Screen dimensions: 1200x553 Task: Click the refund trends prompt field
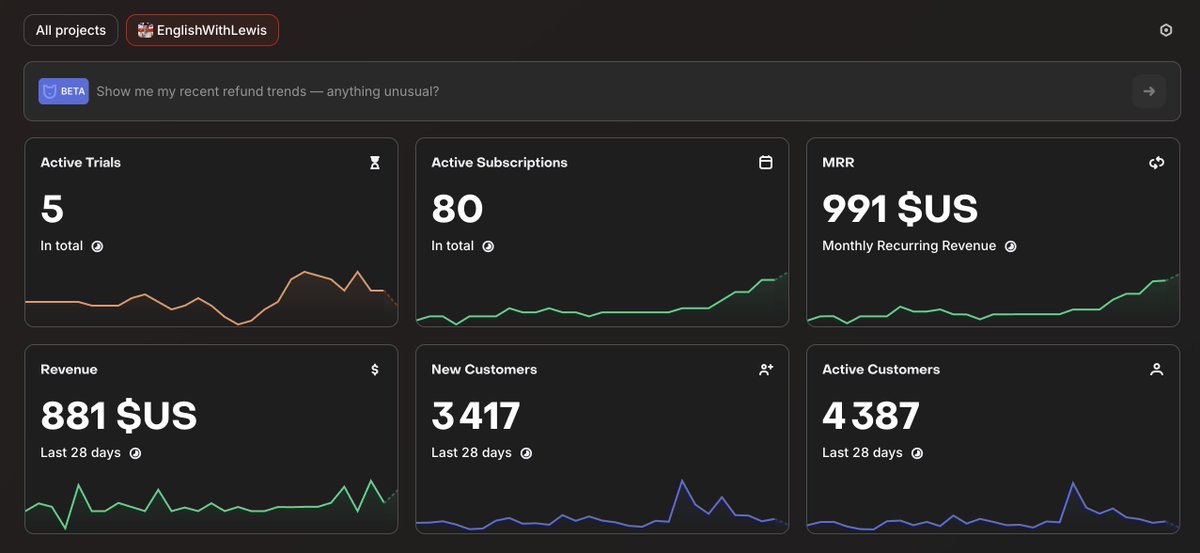tap(600, 91)
